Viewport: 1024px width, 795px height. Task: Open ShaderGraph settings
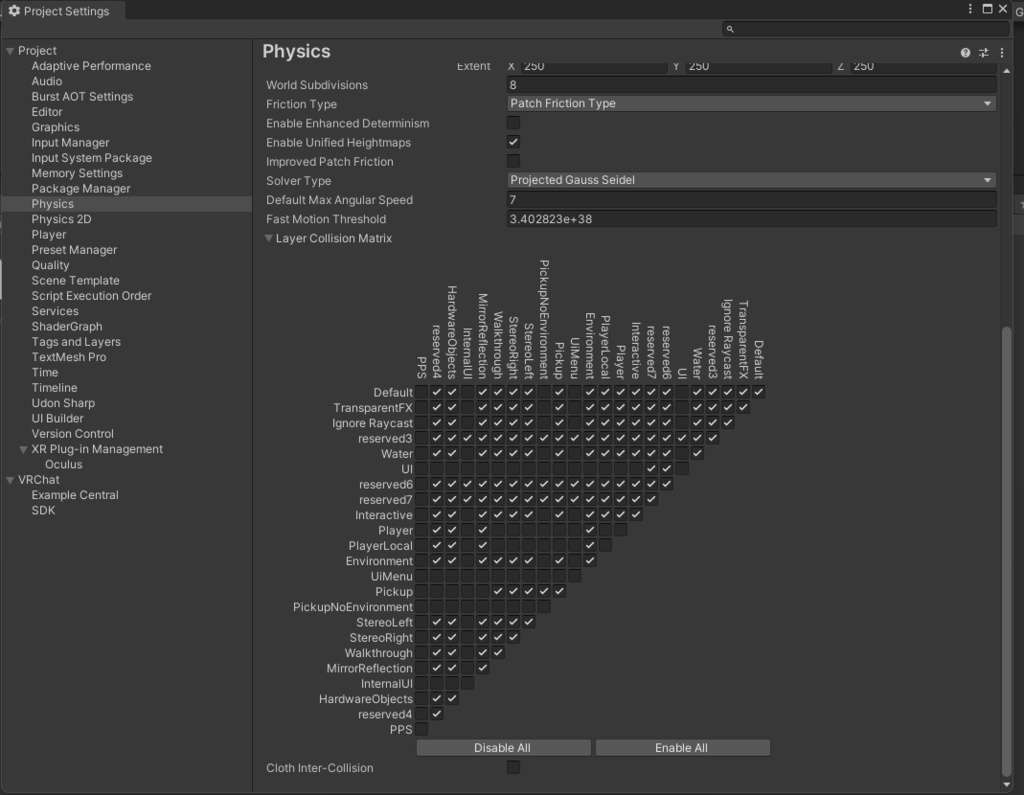(67, 327)
